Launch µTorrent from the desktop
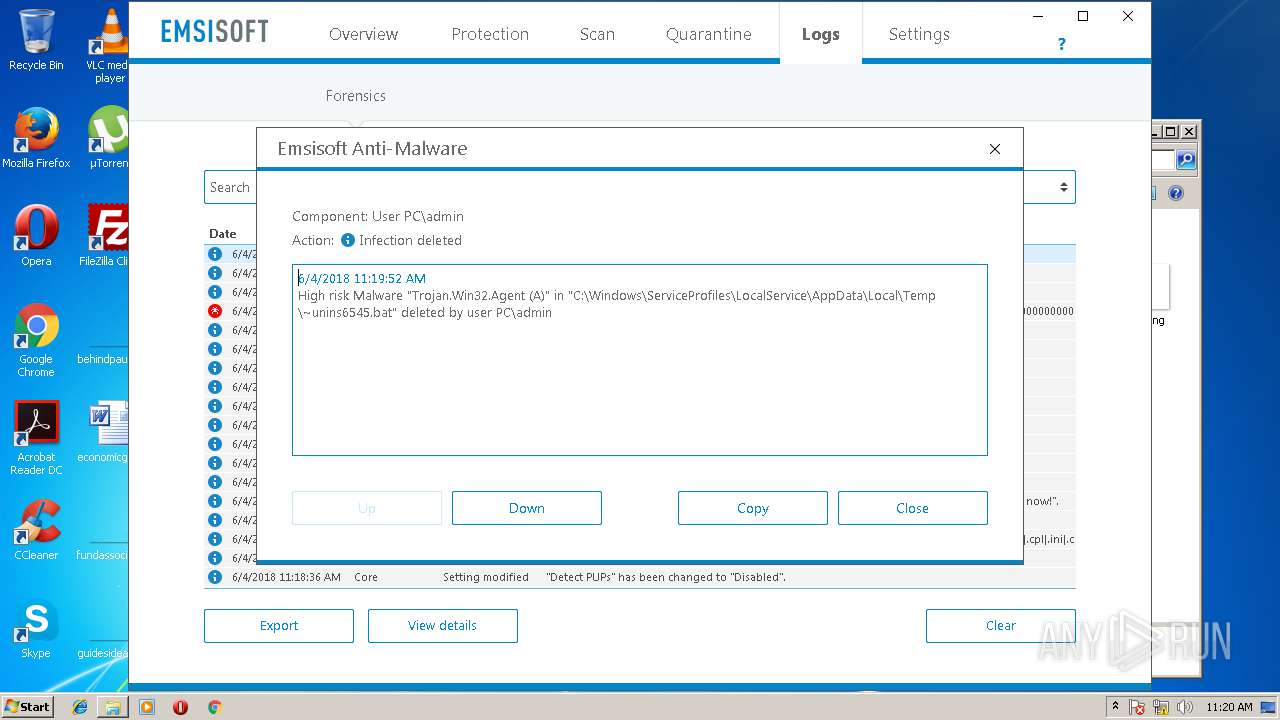Image resolution: width=1280 pixels, height=720 pixels. 108,138
